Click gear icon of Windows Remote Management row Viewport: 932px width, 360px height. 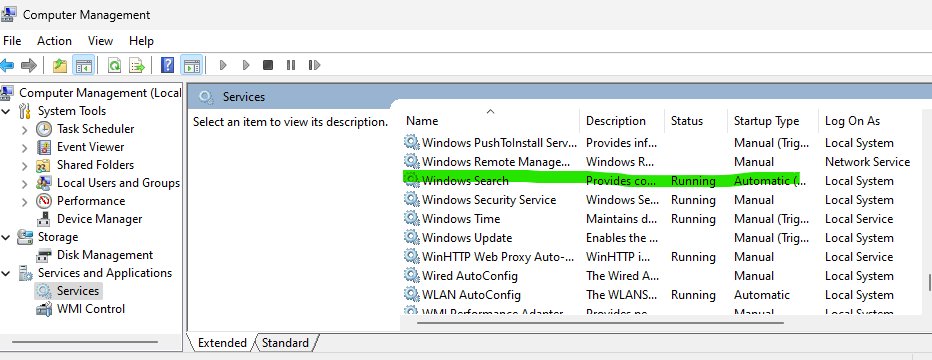pyautogui.click(x=411, y=162)
